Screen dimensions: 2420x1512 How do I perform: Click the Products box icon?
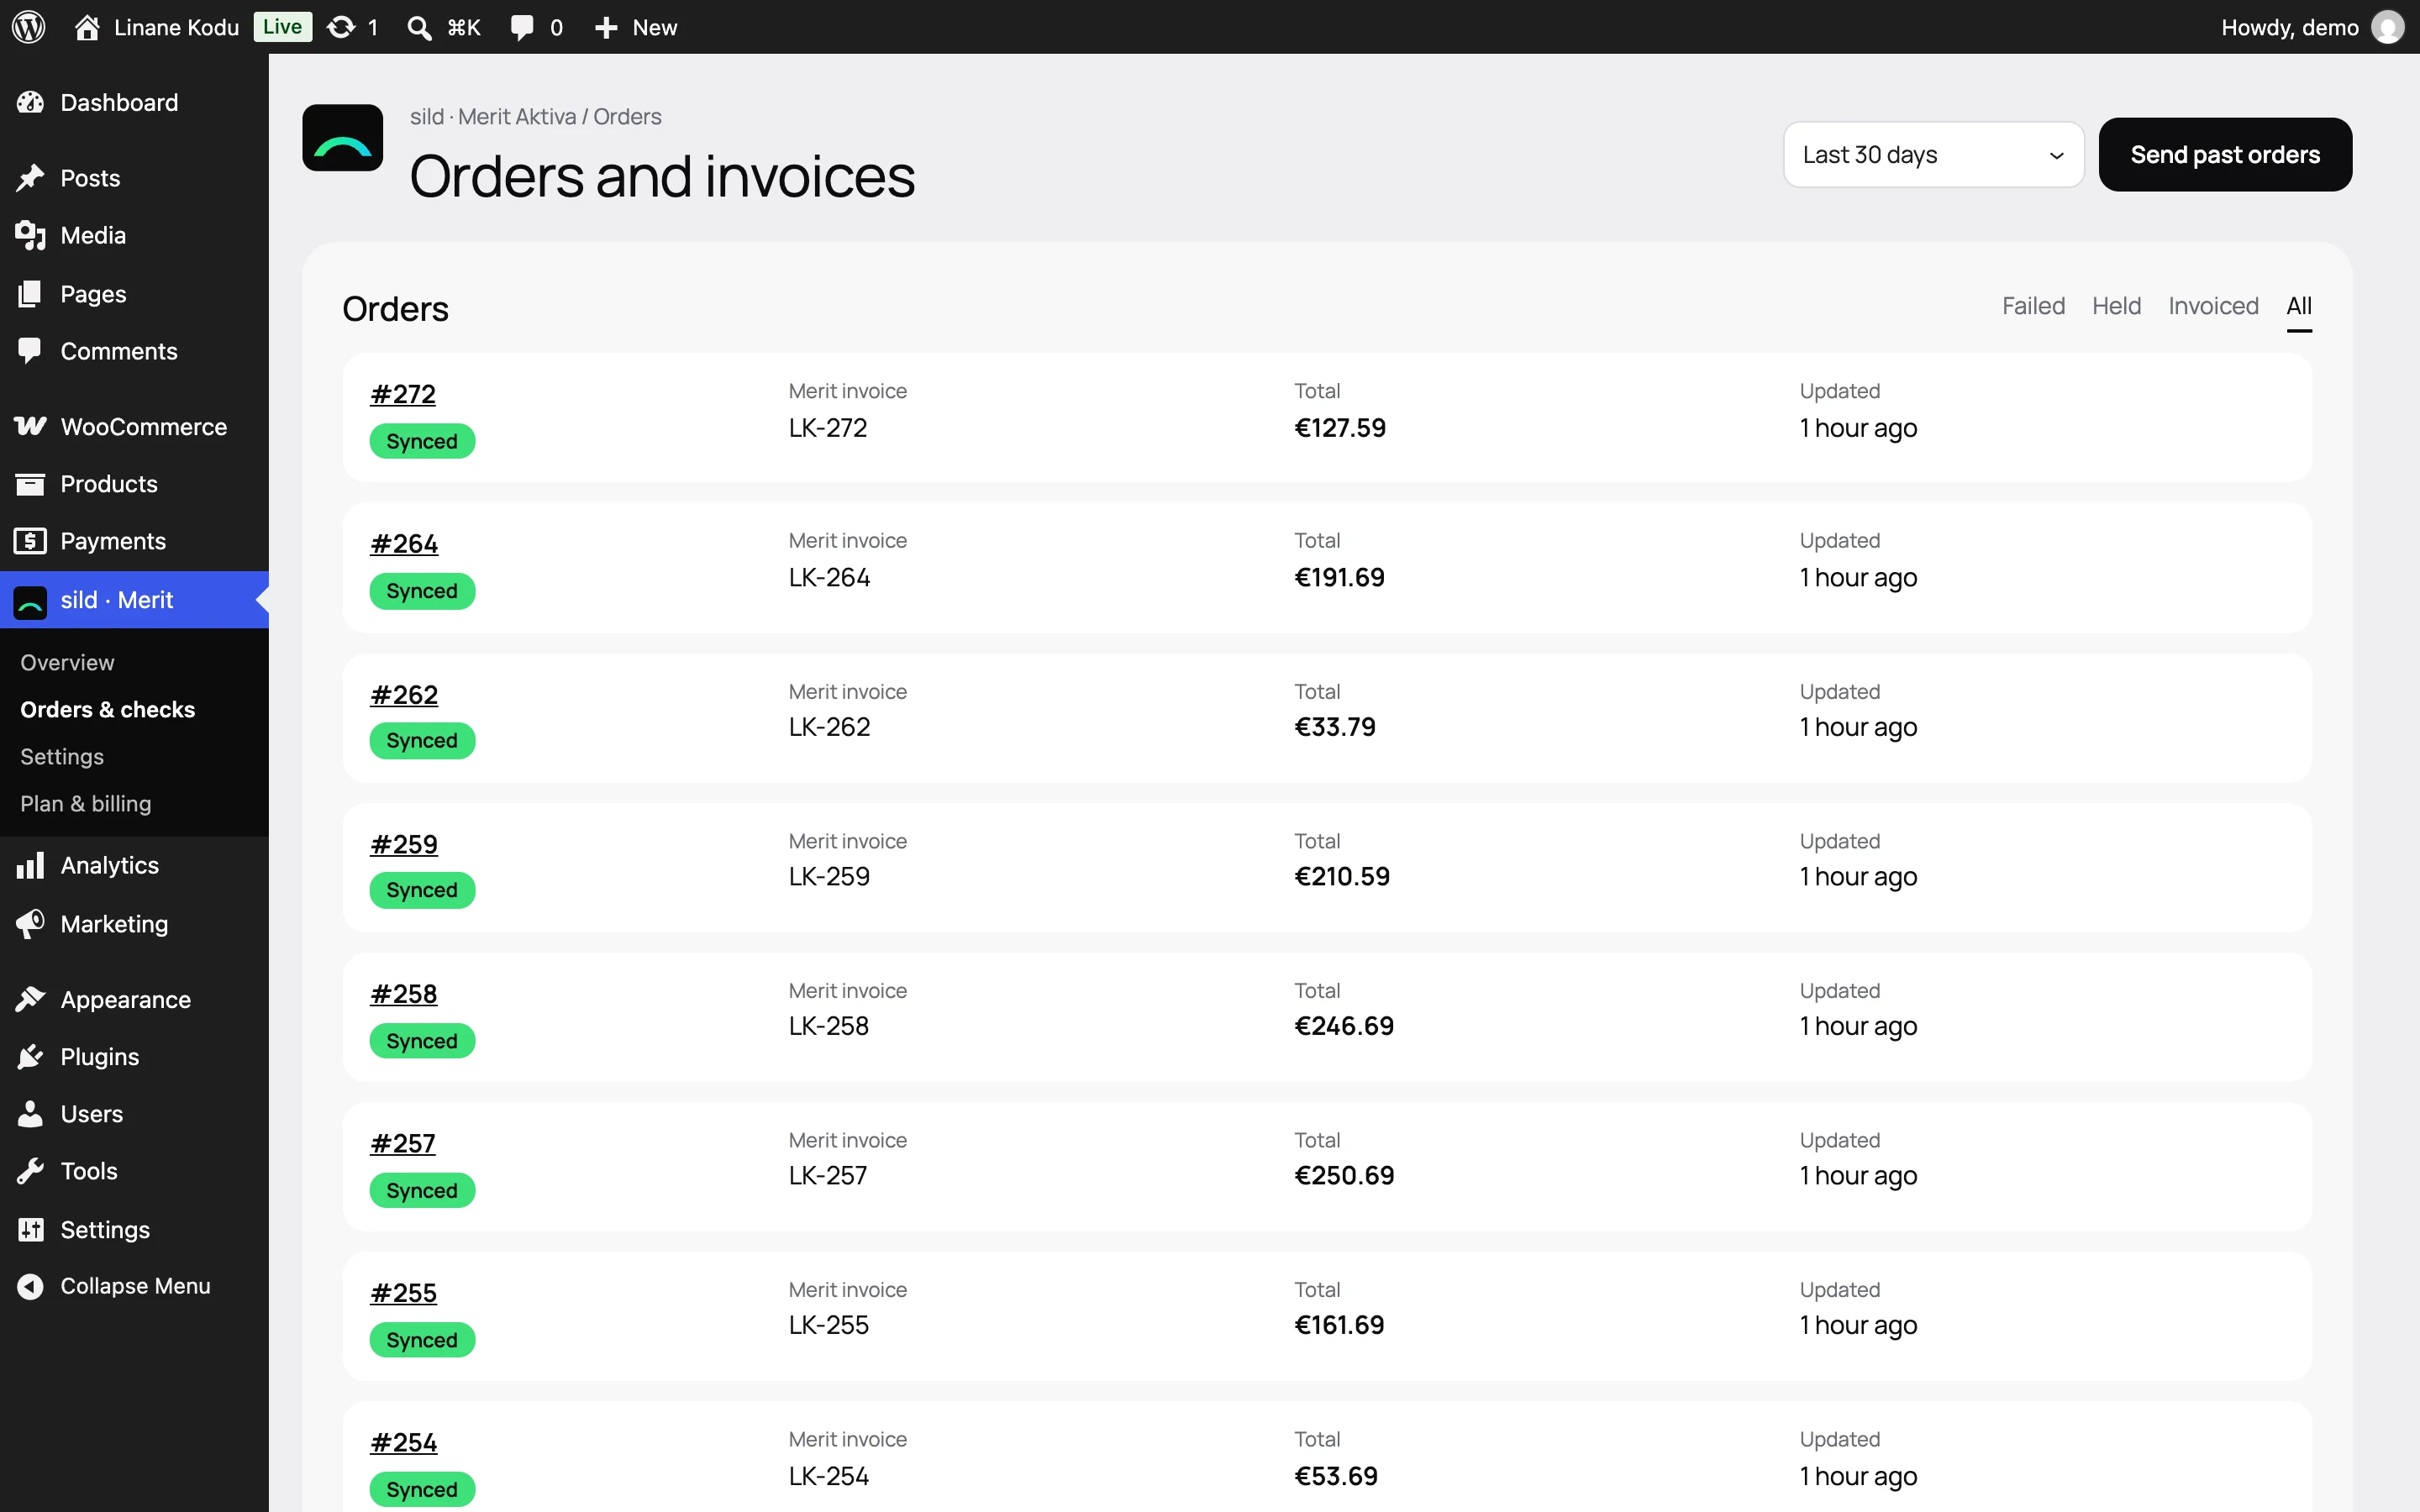pyautogui.click(x=30, y=484)
